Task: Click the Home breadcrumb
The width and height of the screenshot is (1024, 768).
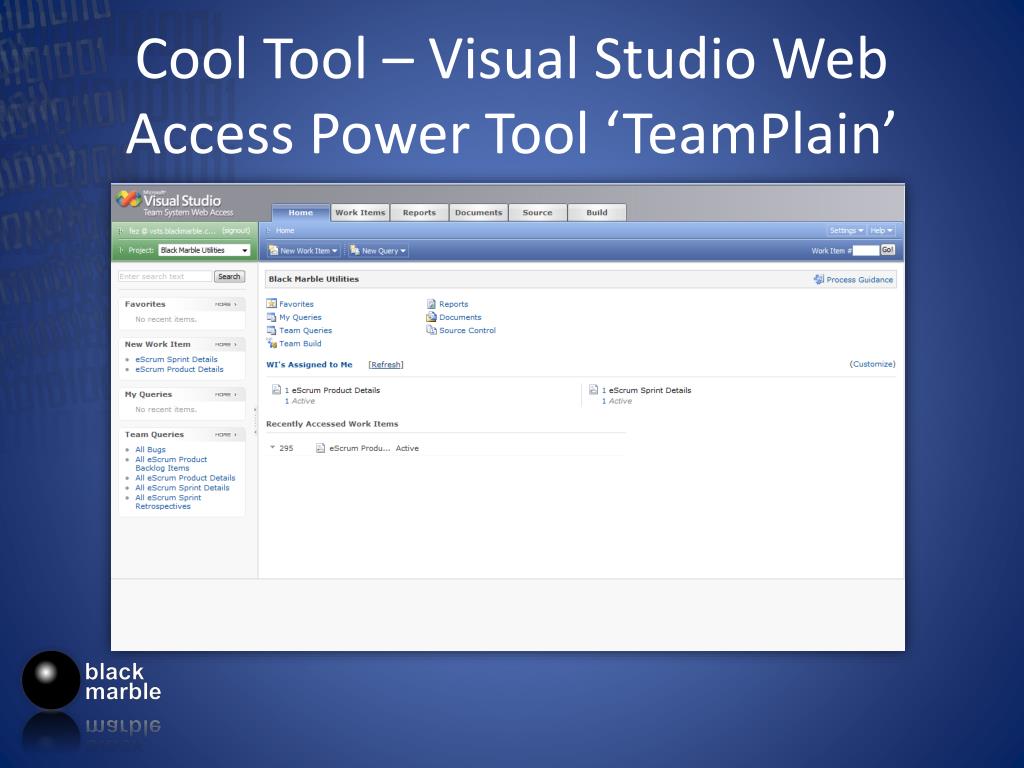Action: pos(285,231)
